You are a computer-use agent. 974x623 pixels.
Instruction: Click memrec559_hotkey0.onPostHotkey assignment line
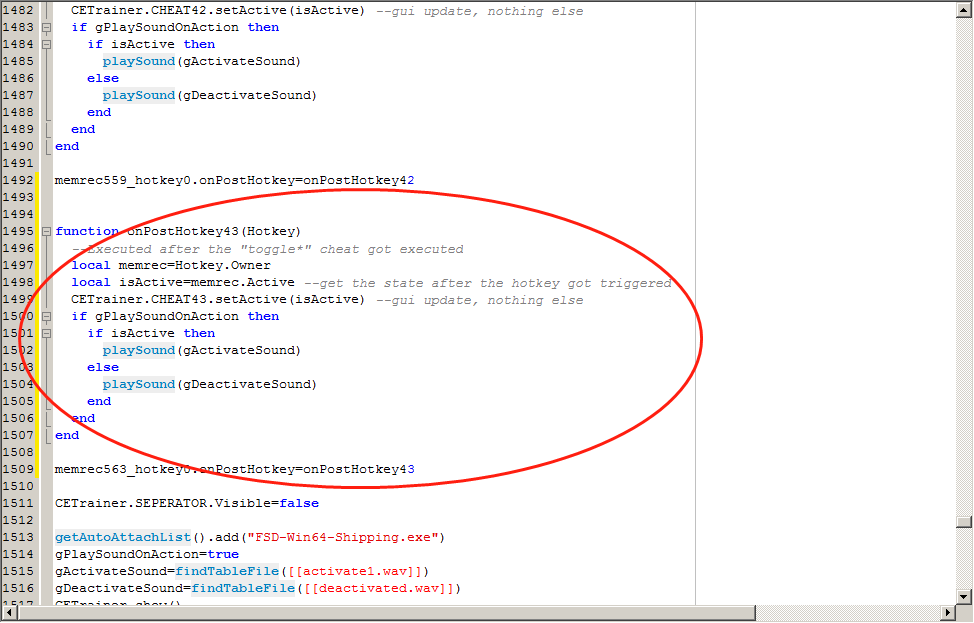click(x=234, y=180)
